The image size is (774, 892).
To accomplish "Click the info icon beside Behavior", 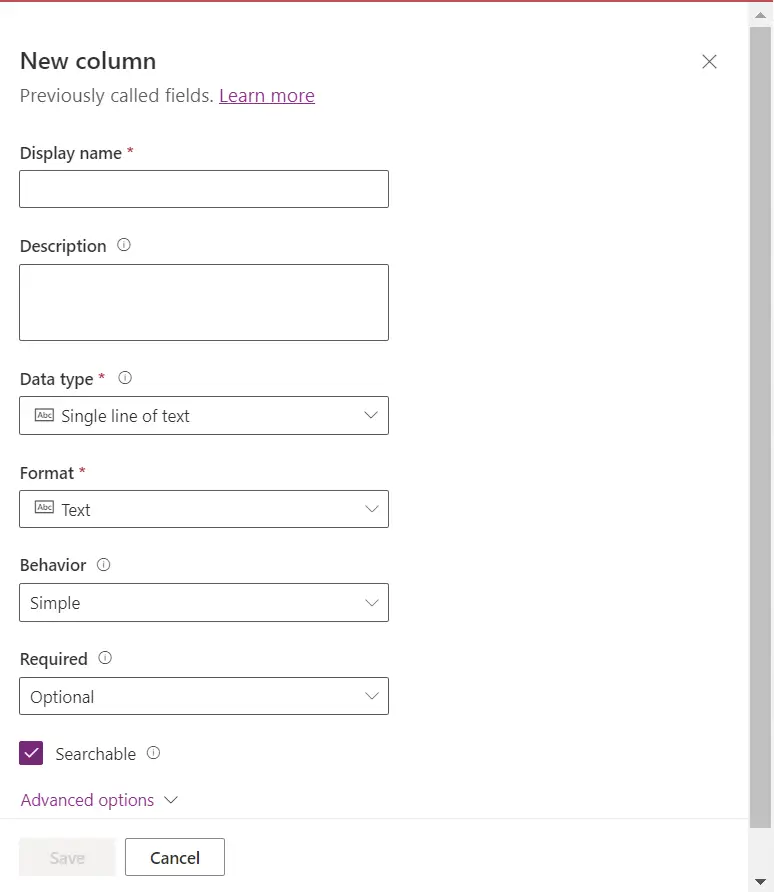I will click(103, 565).
